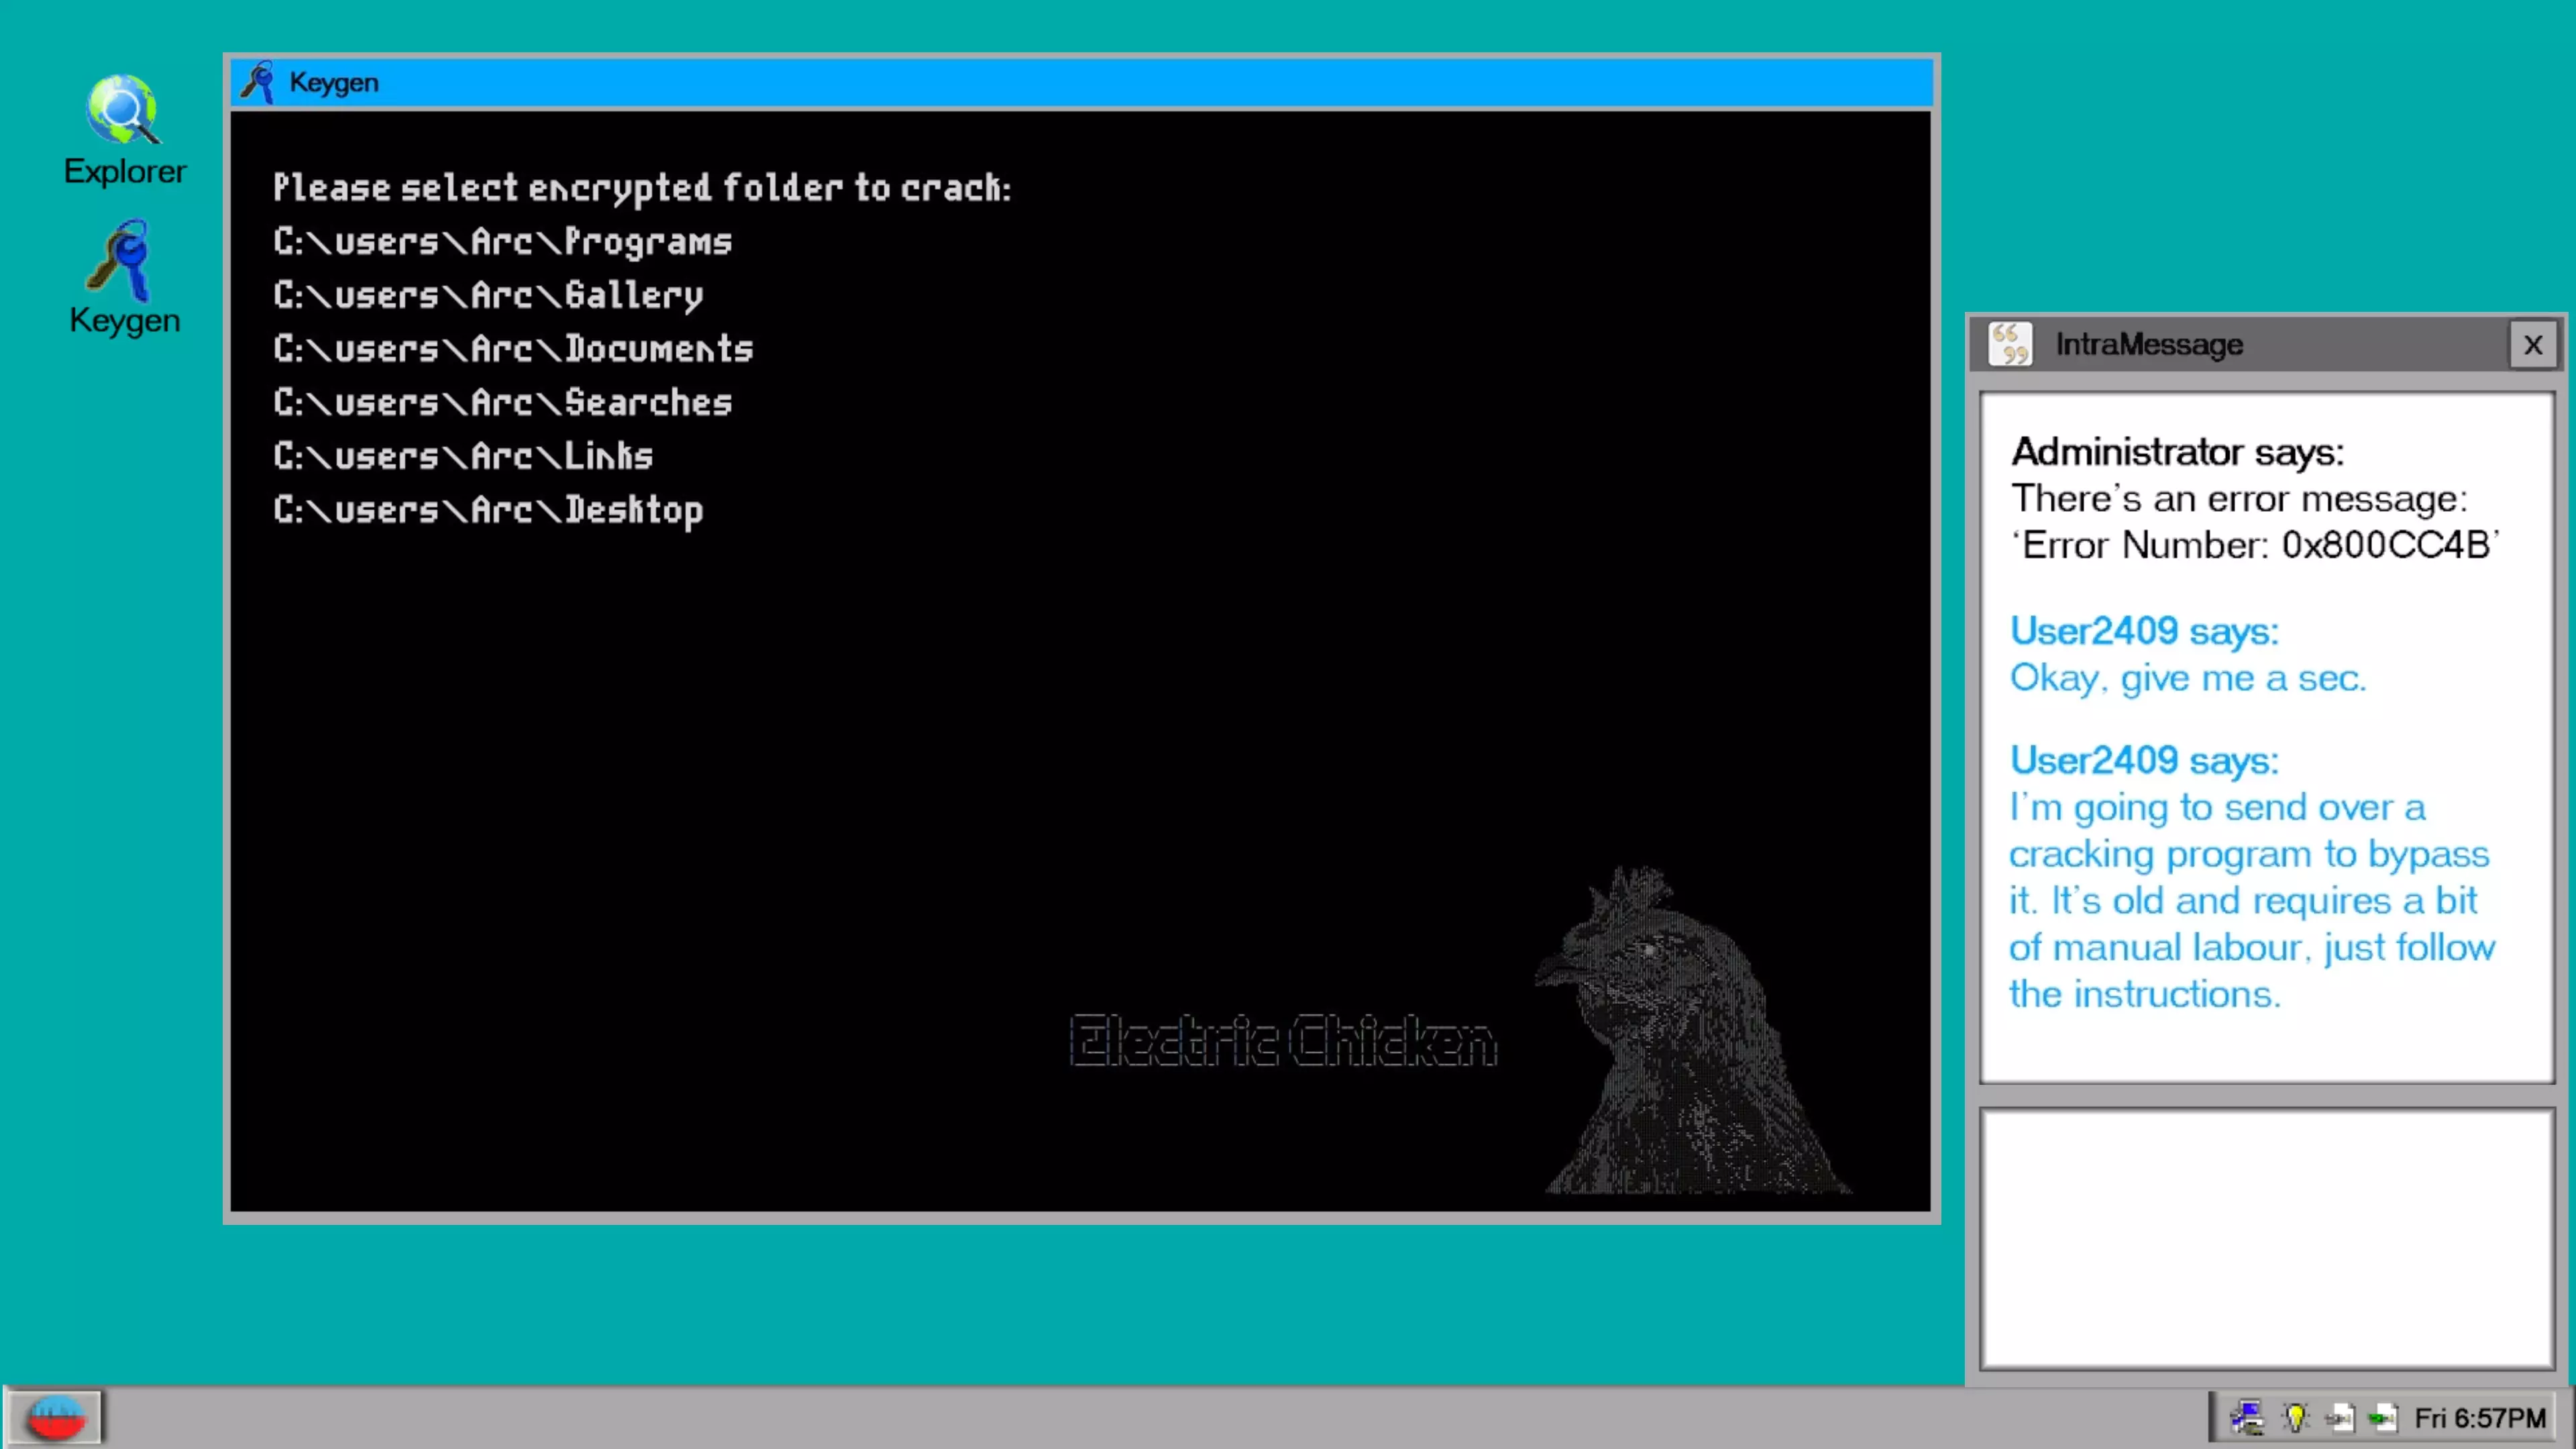Choose the C:\users\Arc\Documents folder
The height and width of the screenshot is (1449, 2576).
[513, 349]
